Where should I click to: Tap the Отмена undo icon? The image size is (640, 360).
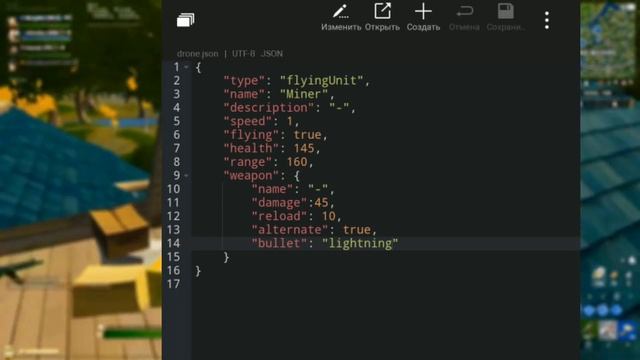(464, 11)
